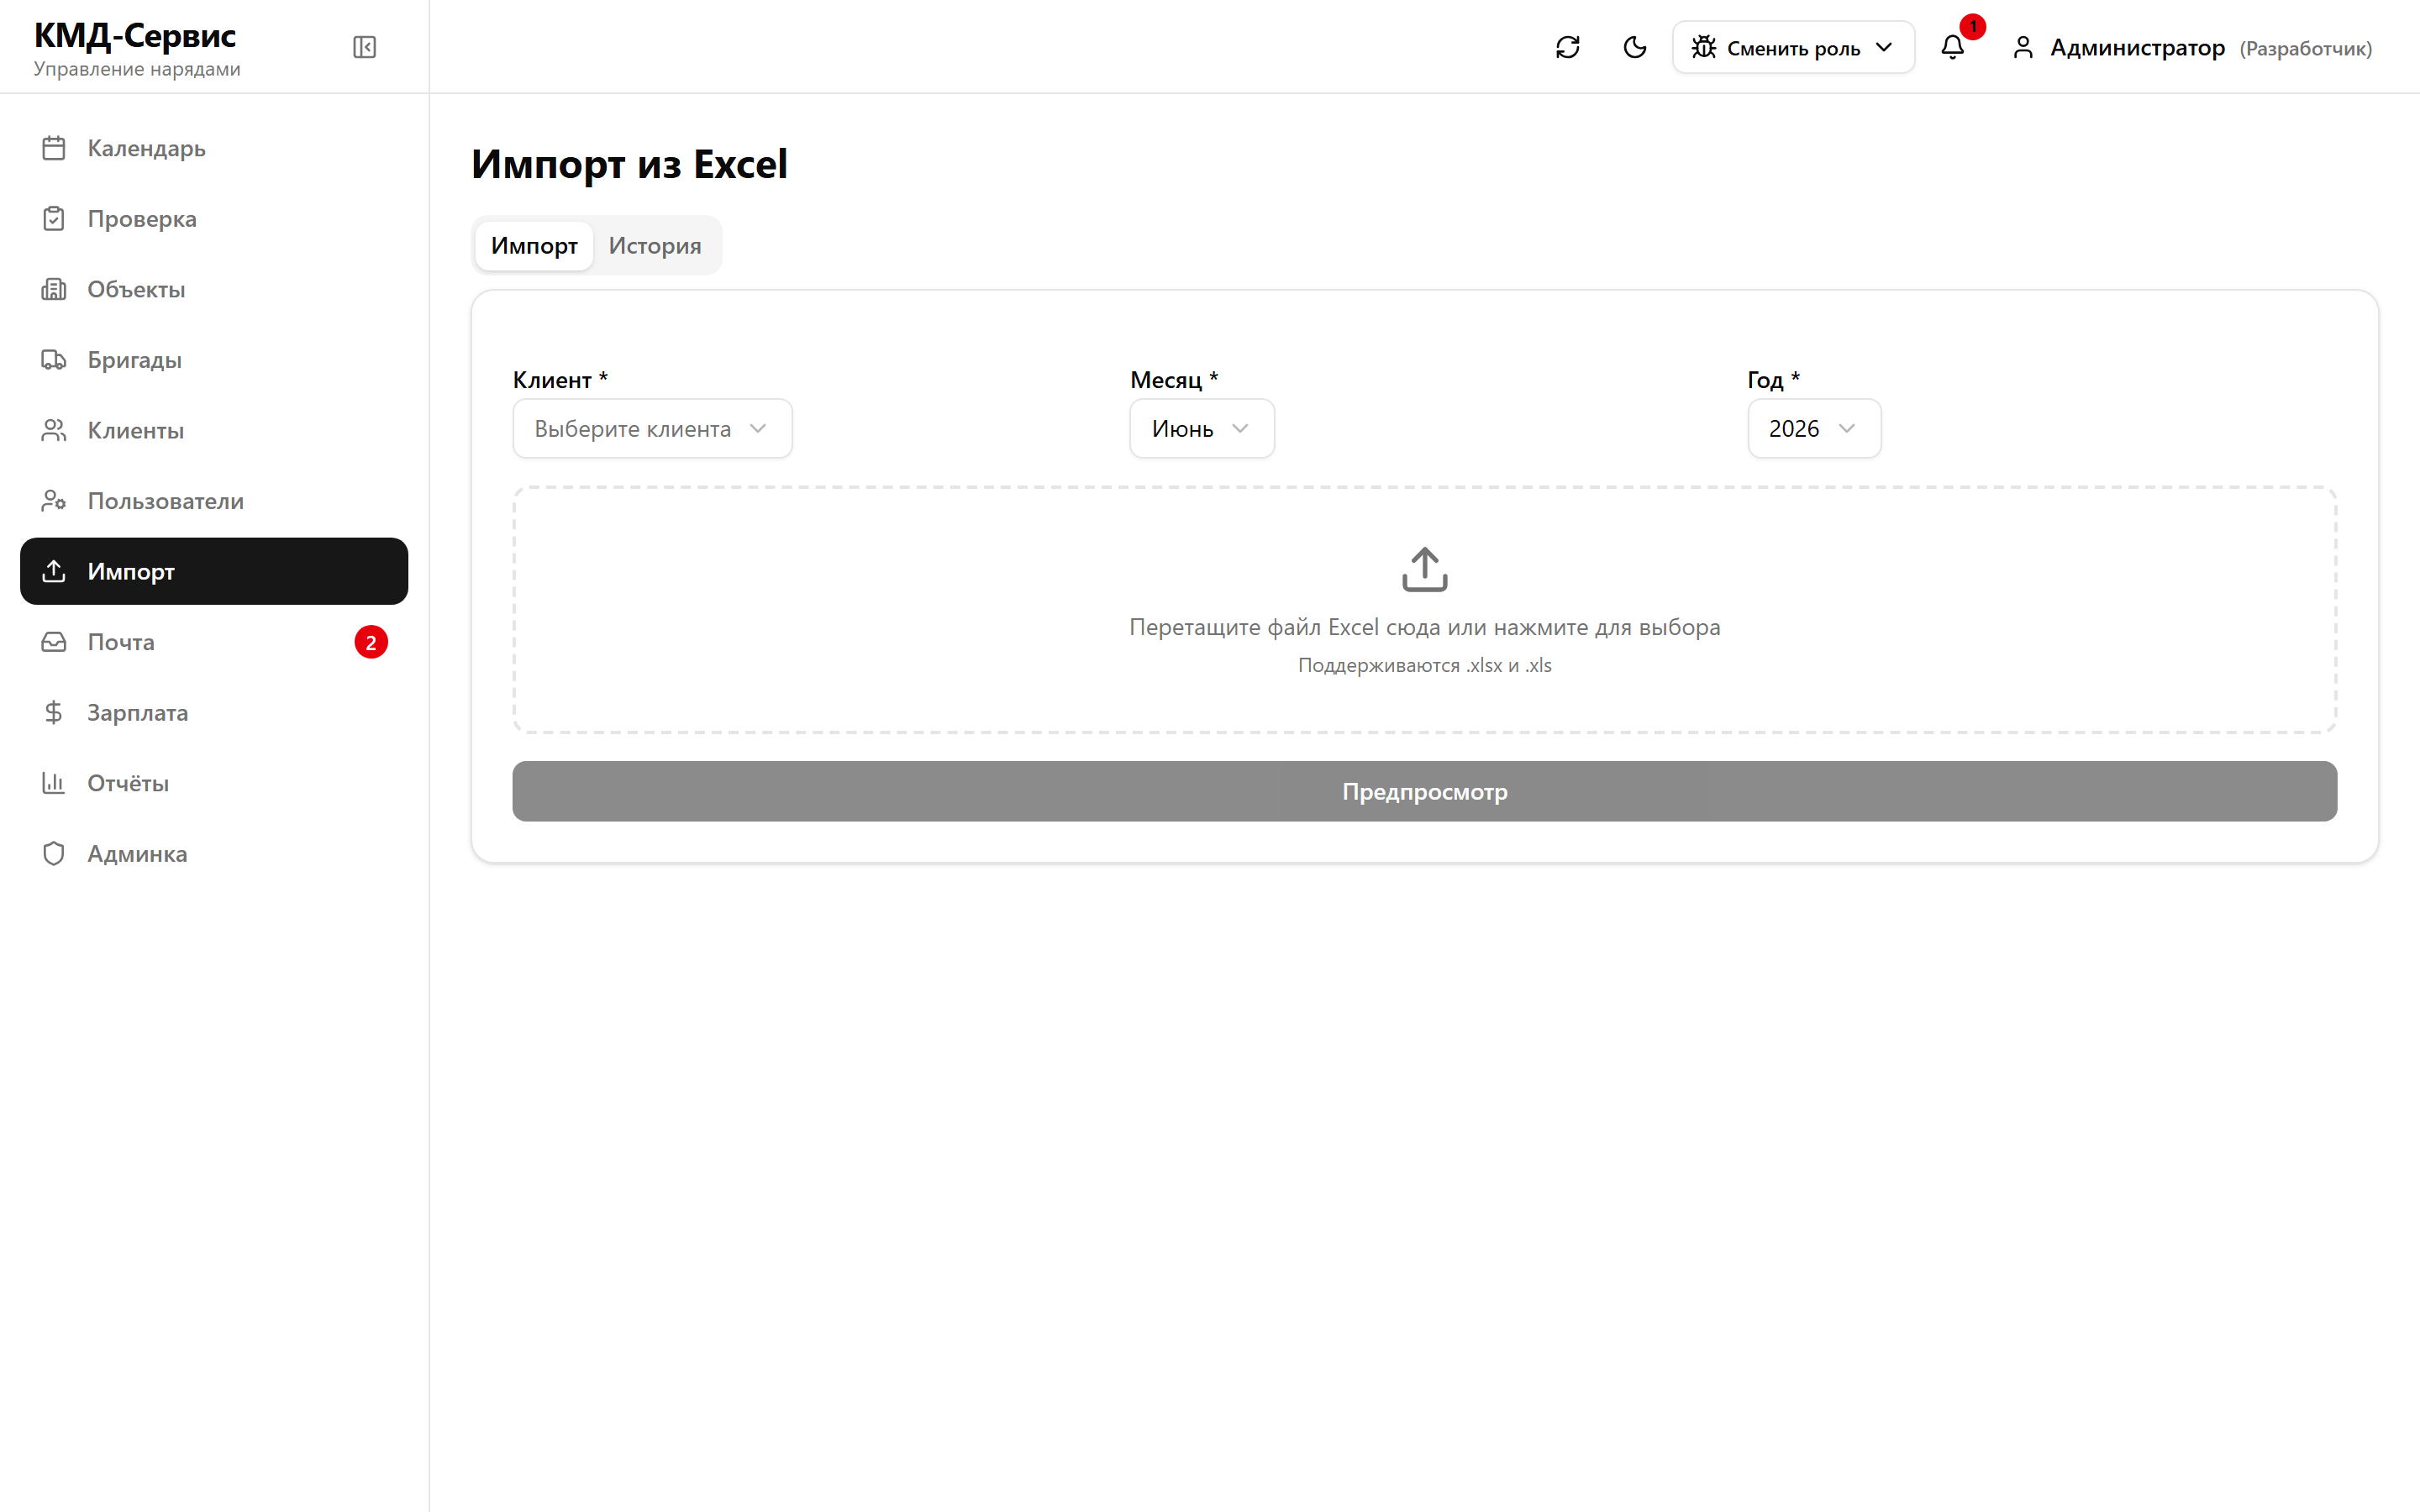Click the Бригады truck icon
The height and width of the screenshot is (1512, 2420).
[54, 360]
